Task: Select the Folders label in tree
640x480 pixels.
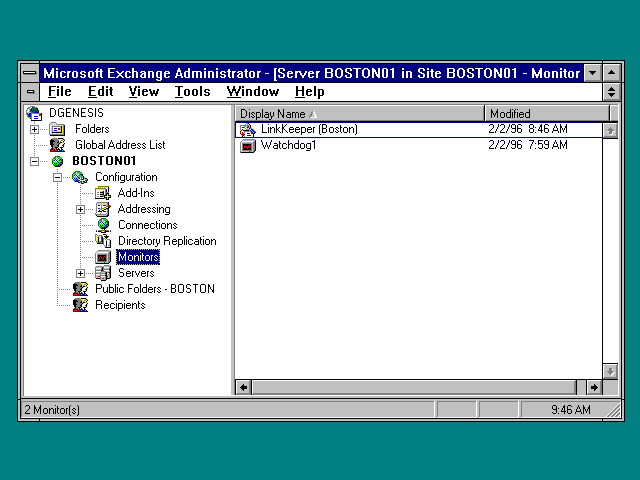Action: (92, 129)
